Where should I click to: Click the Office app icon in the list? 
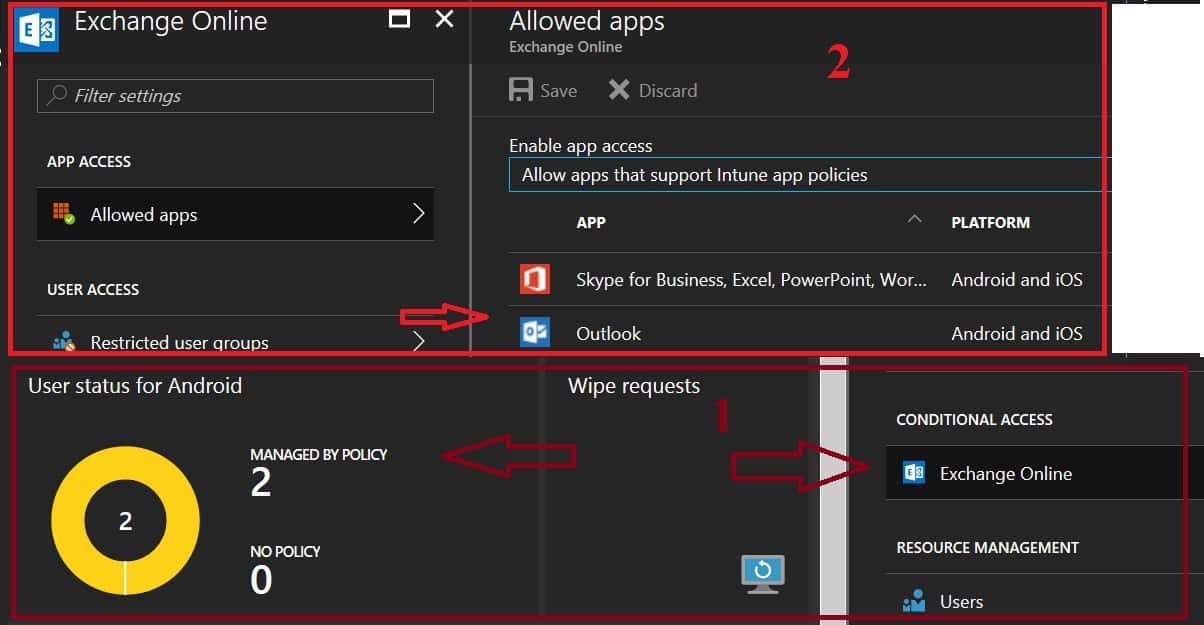pyautogui.click(x=535, y=279)
